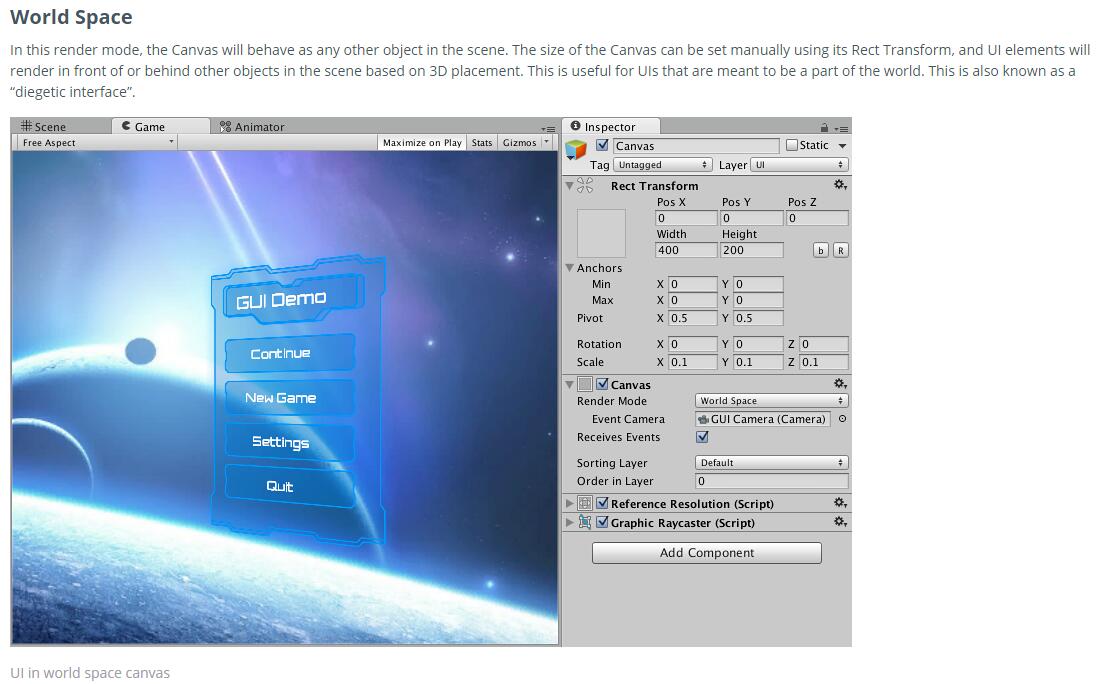Click the Inspector lock icon
Image resolution: width=1111 pixels, height=684 pixels.
[x=824, y=128]
